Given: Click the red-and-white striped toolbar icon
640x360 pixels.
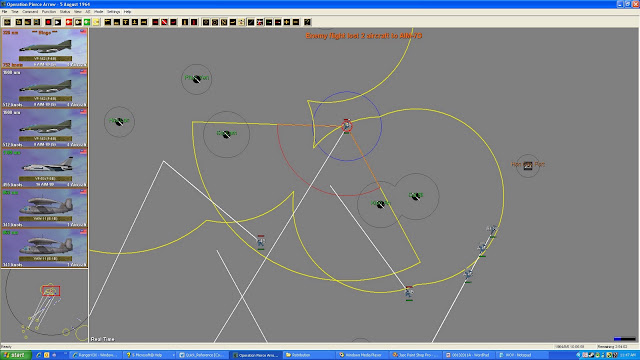Looking at the screenshot, I should [x=164, y=22].
